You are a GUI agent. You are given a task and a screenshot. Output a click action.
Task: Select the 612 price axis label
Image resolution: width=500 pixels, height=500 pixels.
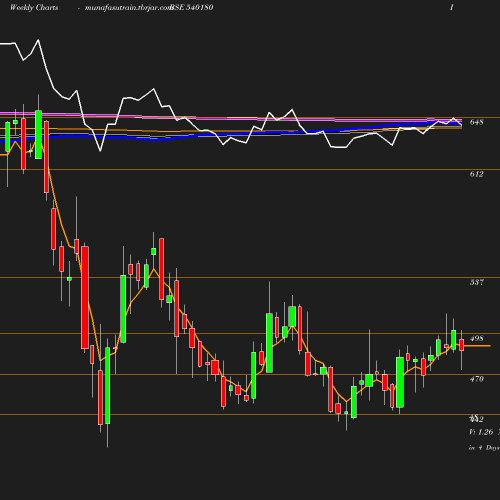pyautogui.click(x=476, y=174)
